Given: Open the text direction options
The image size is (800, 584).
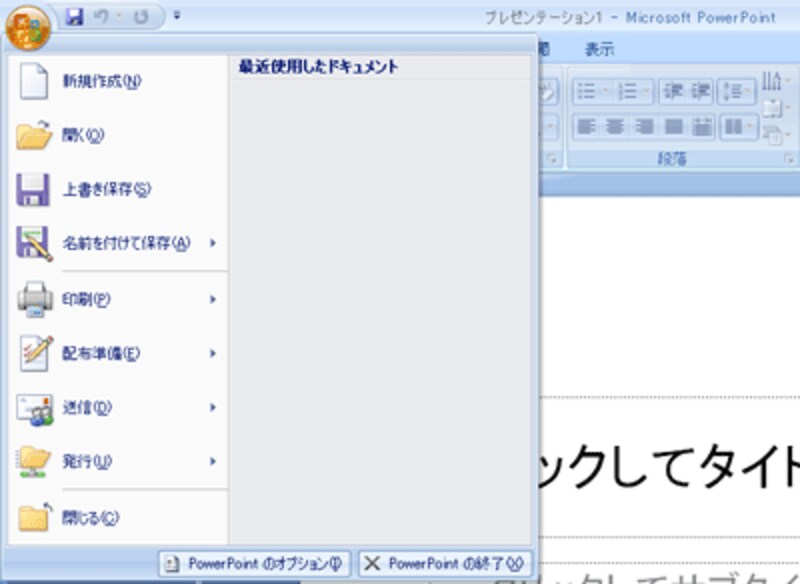Looking at the screenshot, I should [x=775, y=81].
